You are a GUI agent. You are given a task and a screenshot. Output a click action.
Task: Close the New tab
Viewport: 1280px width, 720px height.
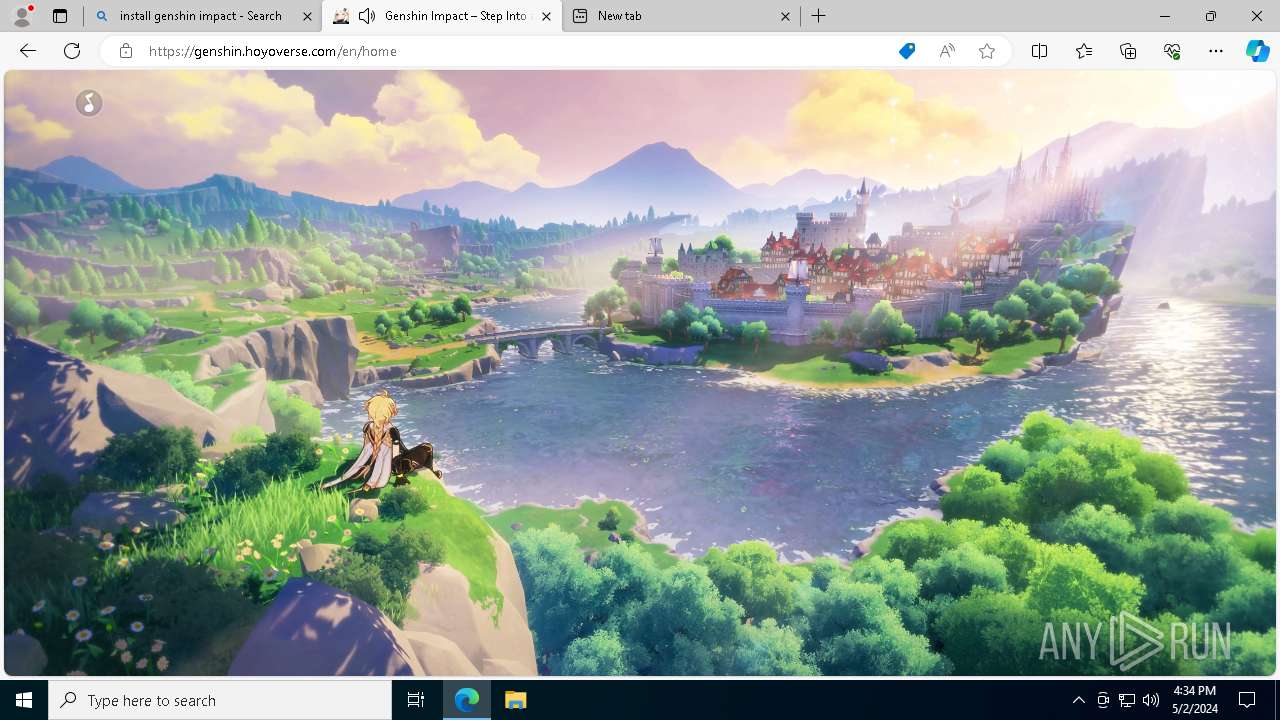coord(785,16)
